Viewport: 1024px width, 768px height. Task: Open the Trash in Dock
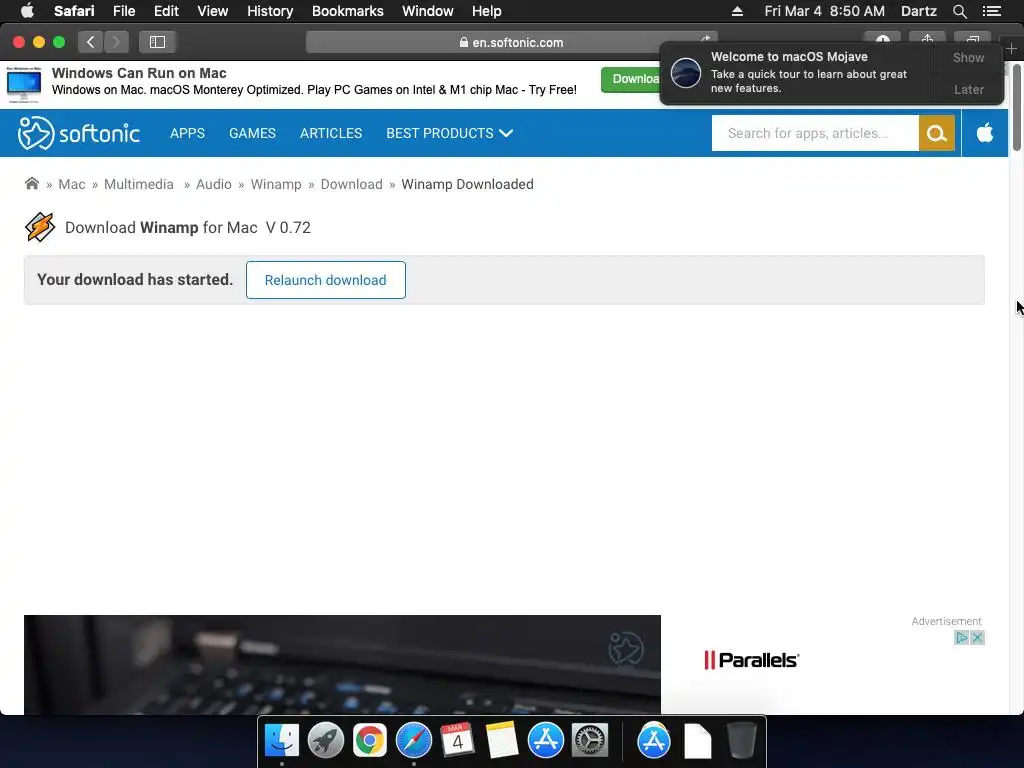click(741, 741)
